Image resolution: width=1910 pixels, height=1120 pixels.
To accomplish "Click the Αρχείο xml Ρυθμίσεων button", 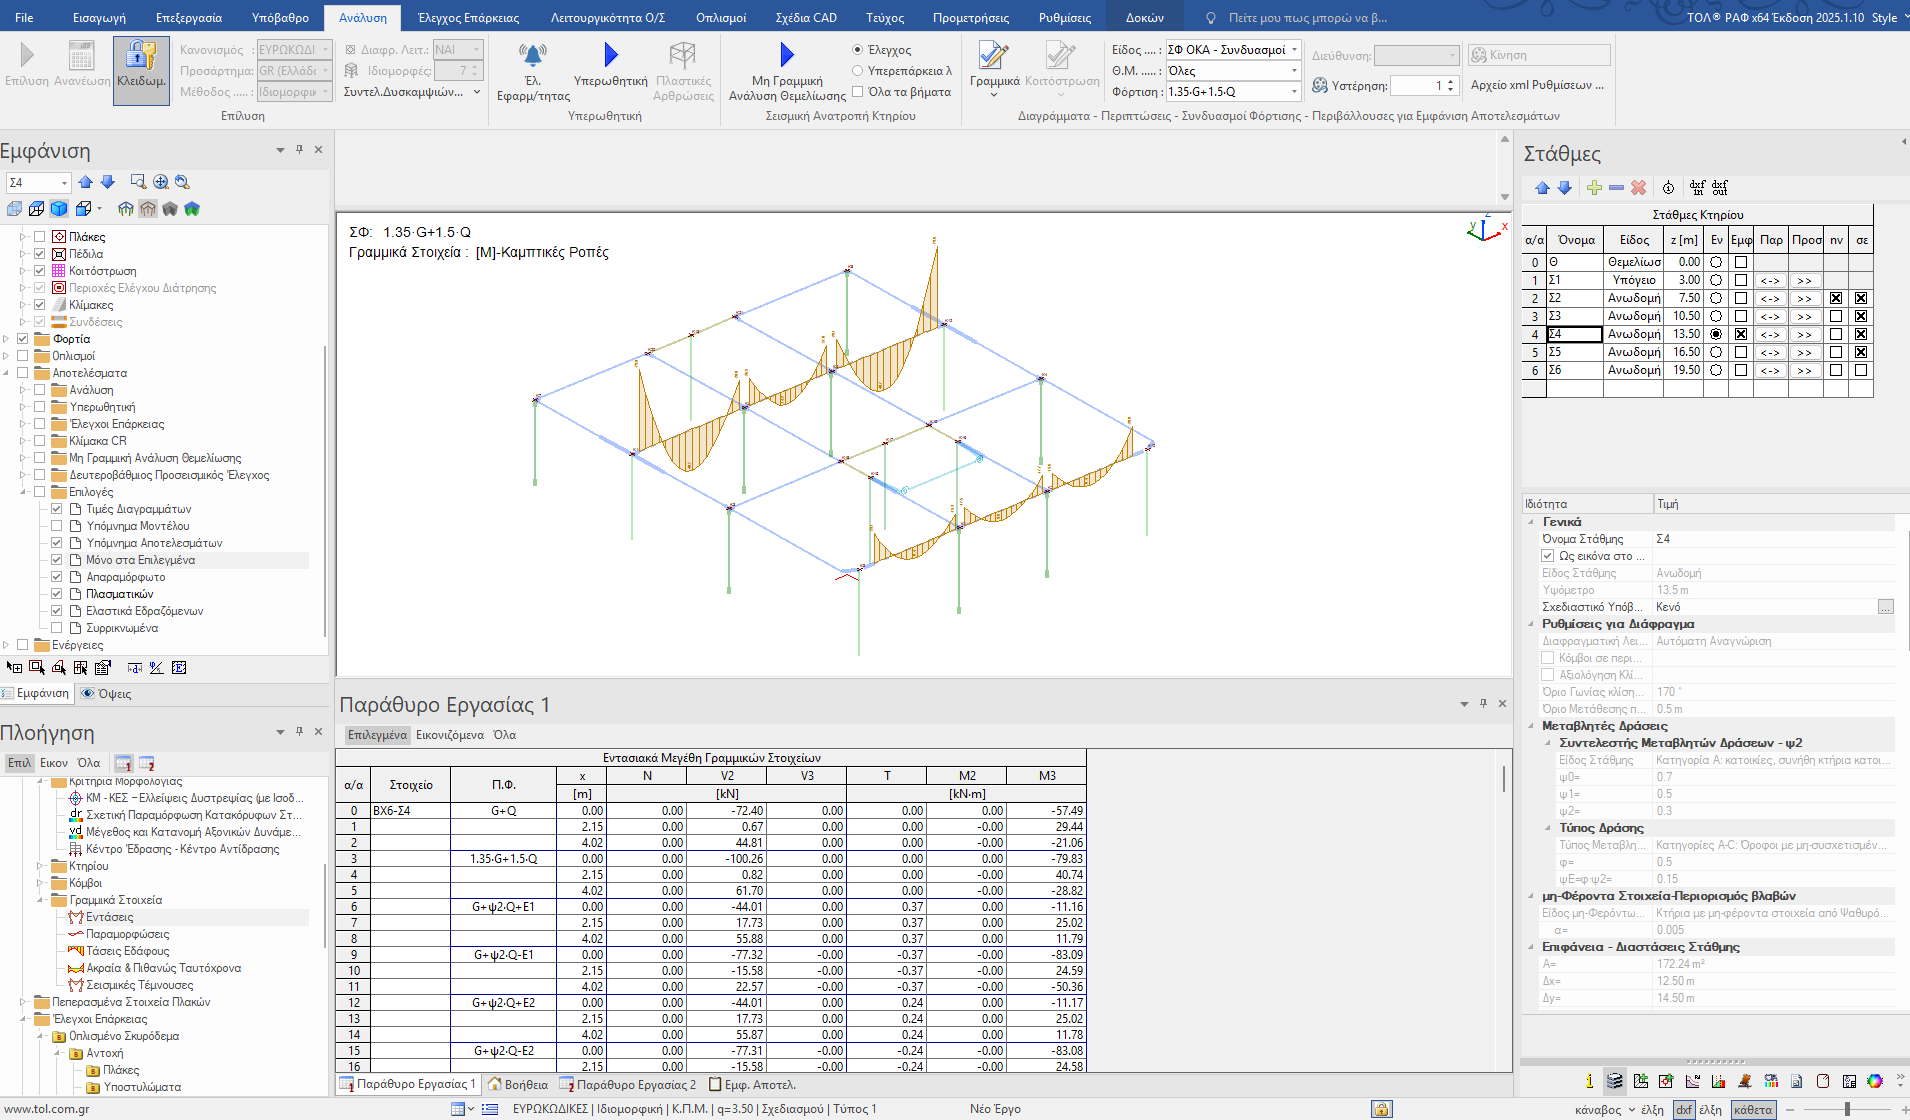I will (1537, 86).
